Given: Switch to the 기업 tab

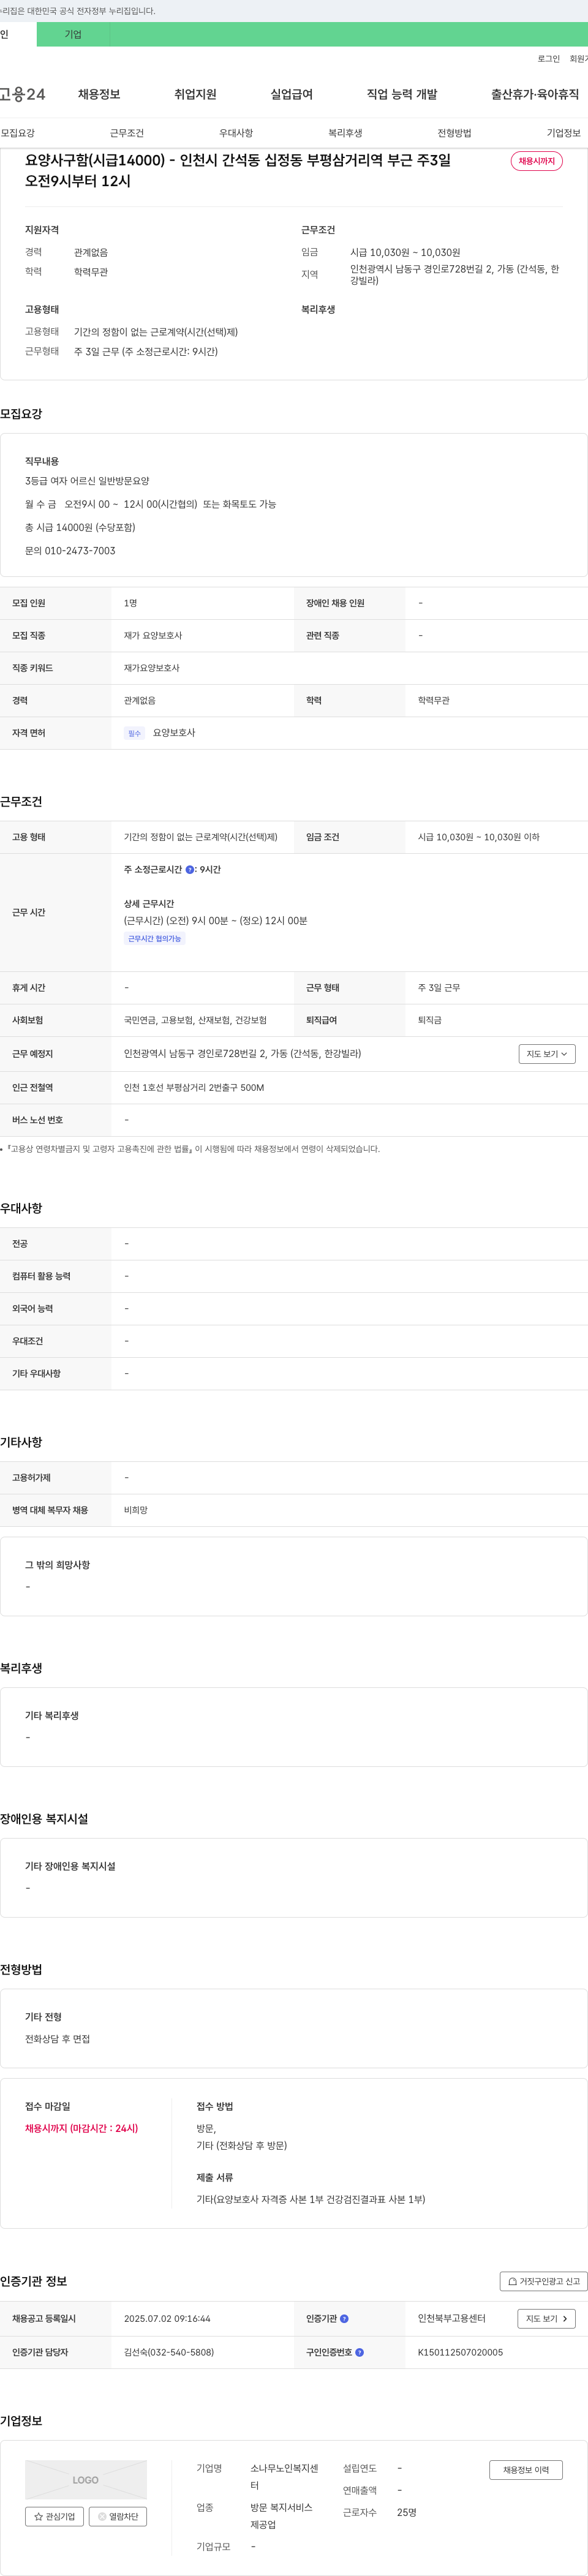Looking at the screenshot, I should point(73,34).
